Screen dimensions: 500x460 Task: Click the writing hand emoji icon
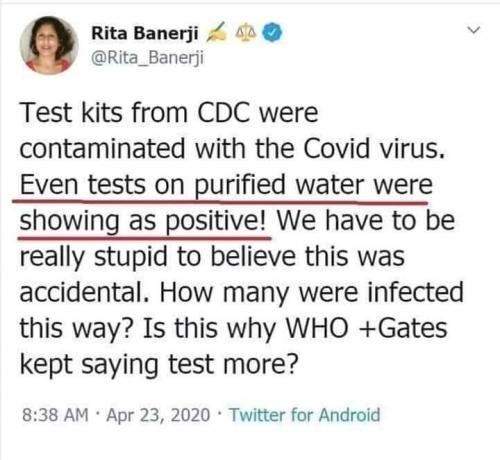[217, 33]
